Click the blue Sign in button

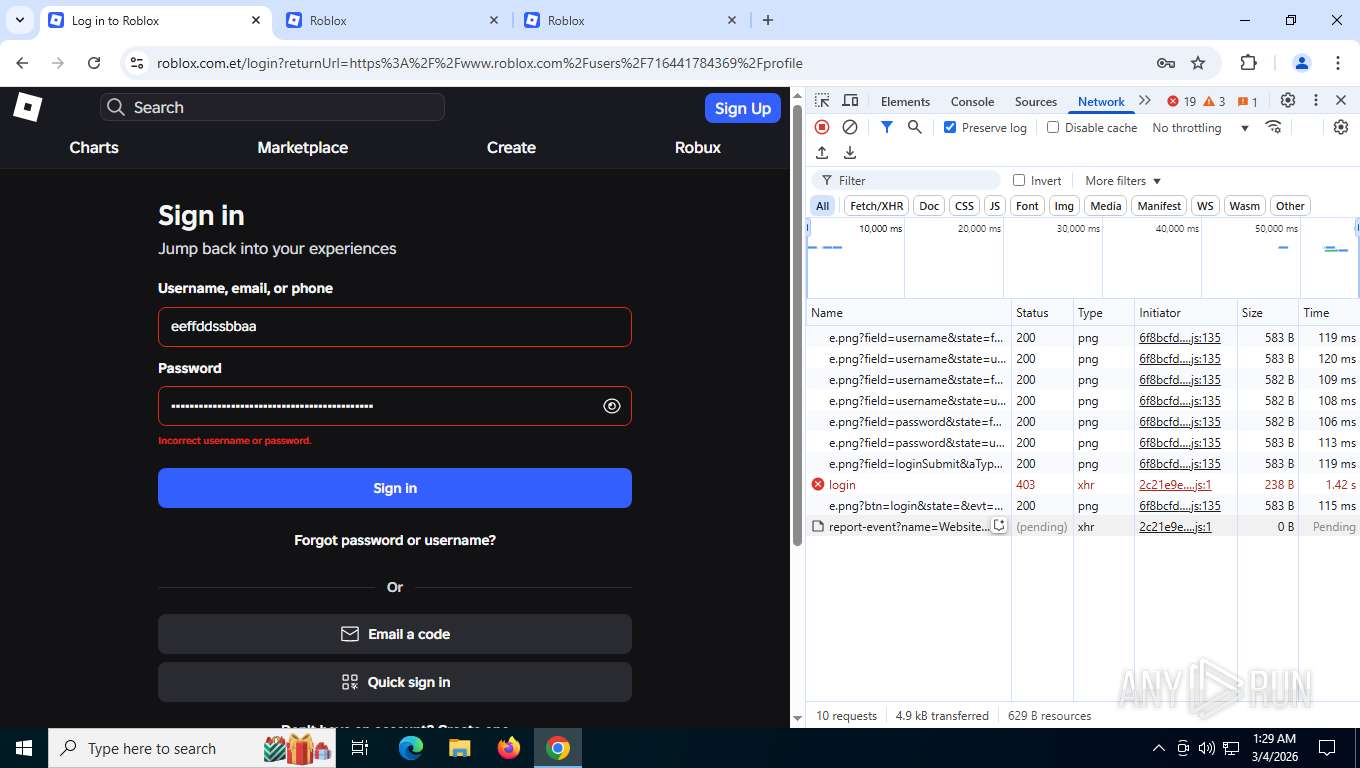point(395,488)
